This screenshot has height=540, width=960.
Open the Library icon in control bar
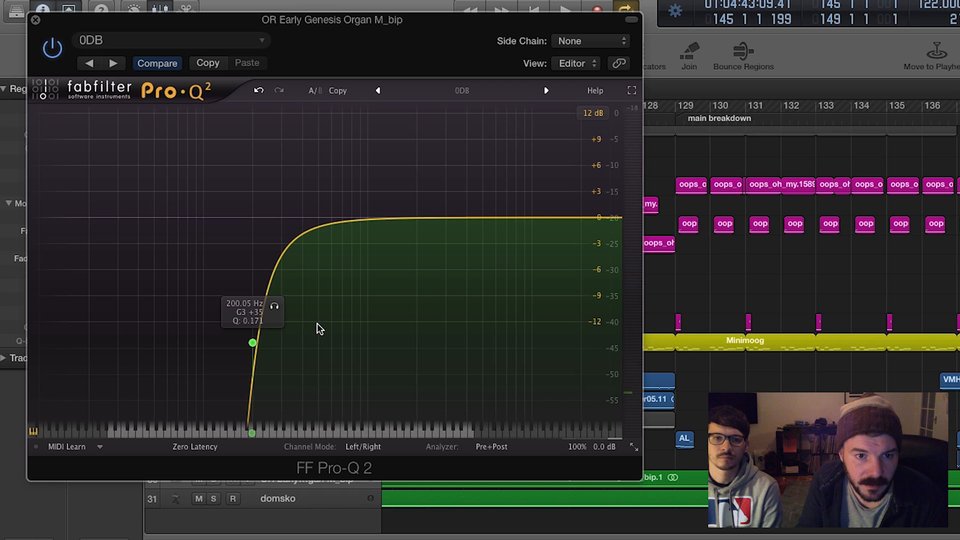point(17,10)
